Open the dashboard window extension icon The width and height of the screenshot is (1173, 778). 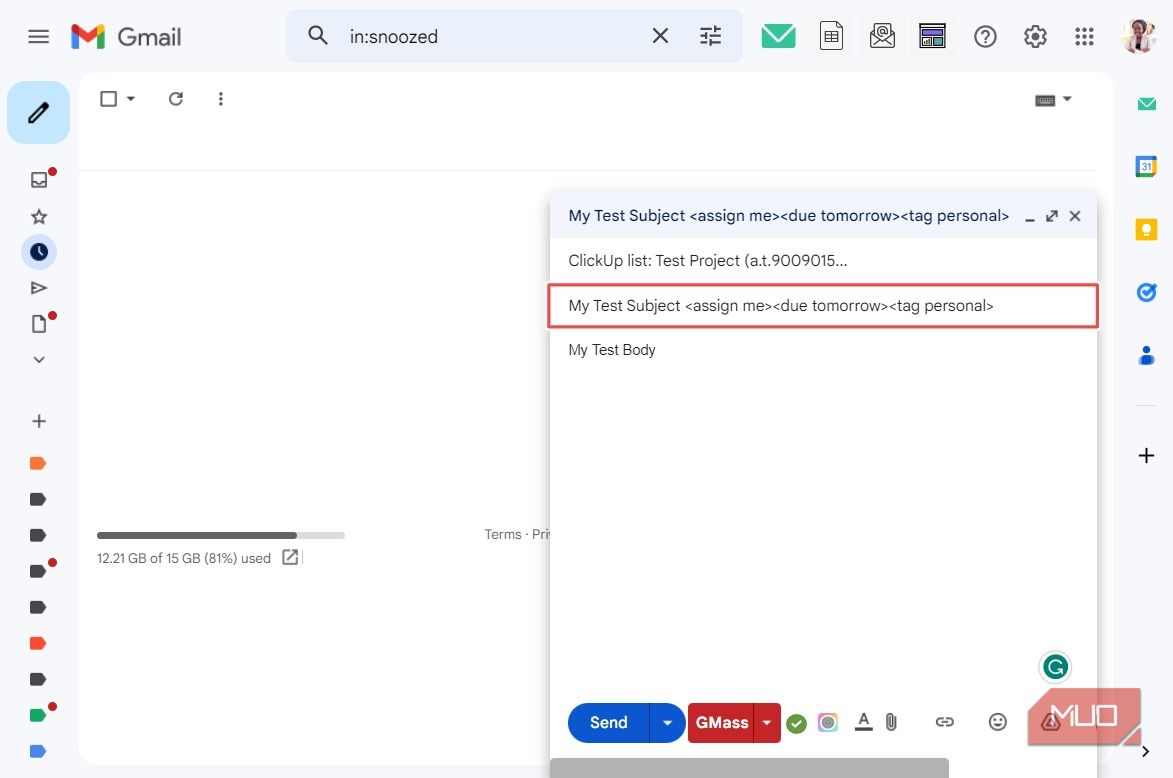(x=932, y=35)
